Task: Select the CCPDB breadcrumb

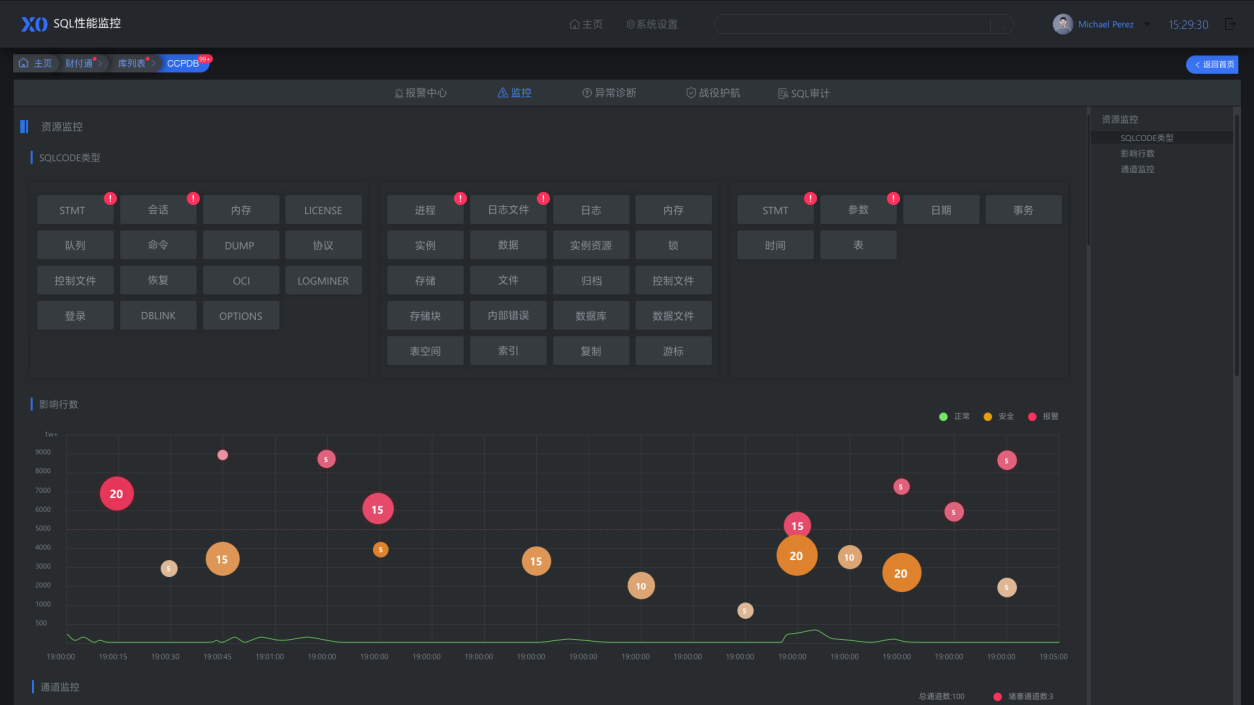Action: (184, 63)
